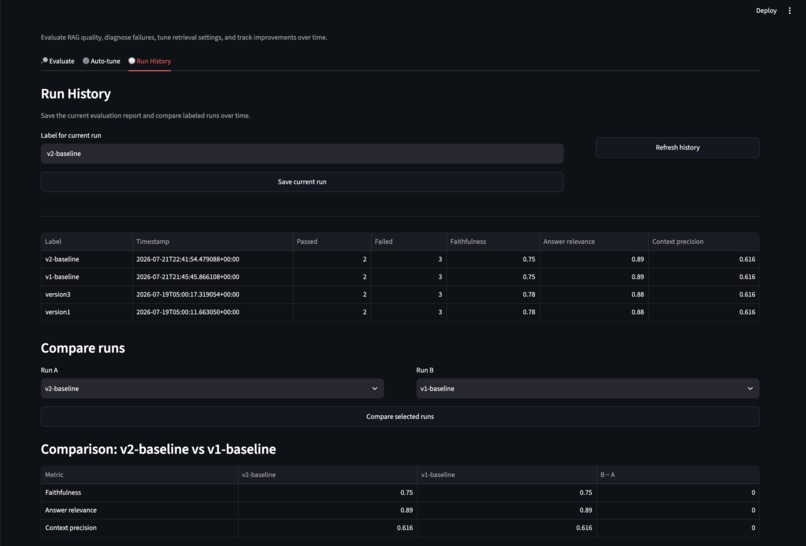806x546 pixels.
Task: Click the Context precision column header
Action: (704, 242)
